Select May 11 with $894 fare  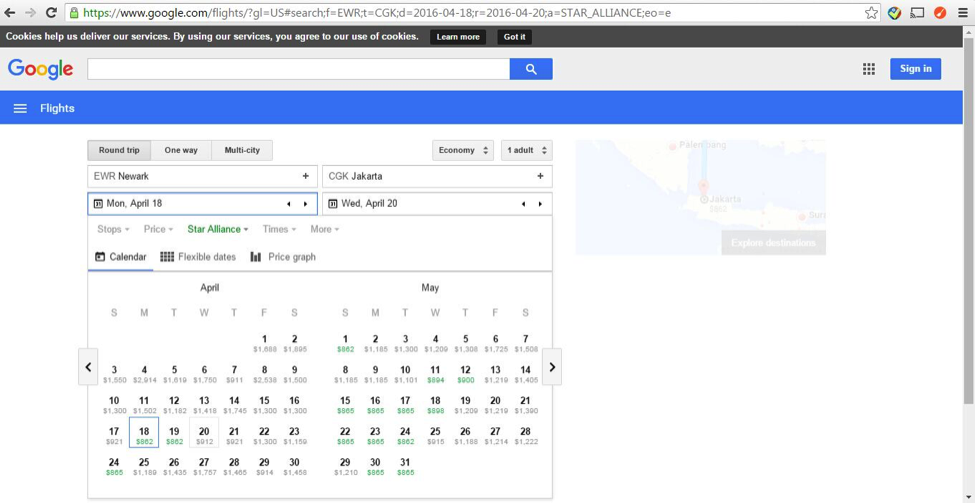tap(435, 373)
